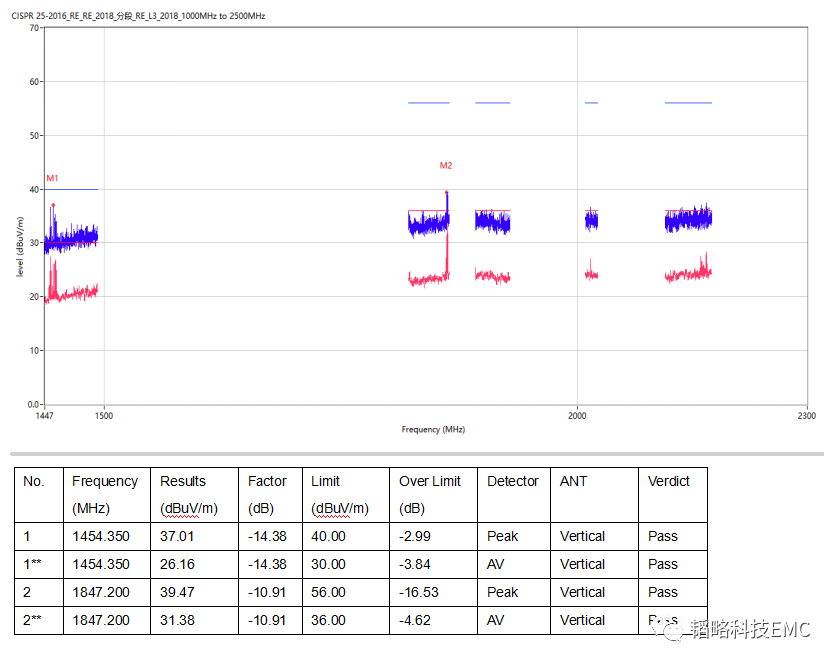
Task: Click the Factor column header
Action: point(267,481)
